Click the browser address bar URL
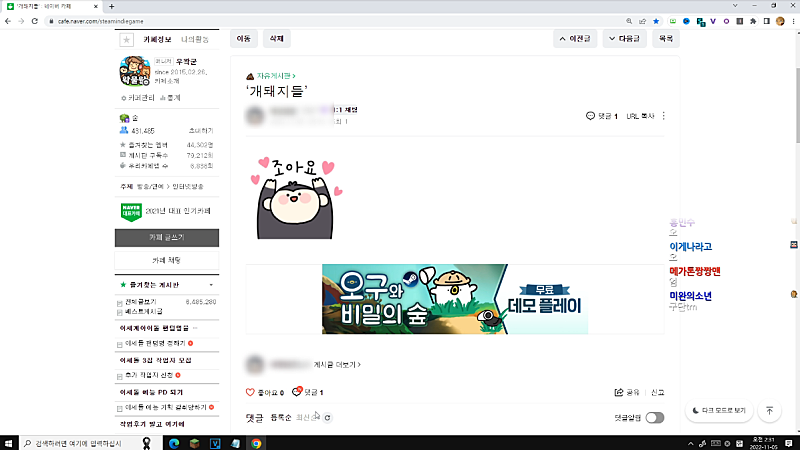Screen dimensions: 800x450 tap(101, 21)
